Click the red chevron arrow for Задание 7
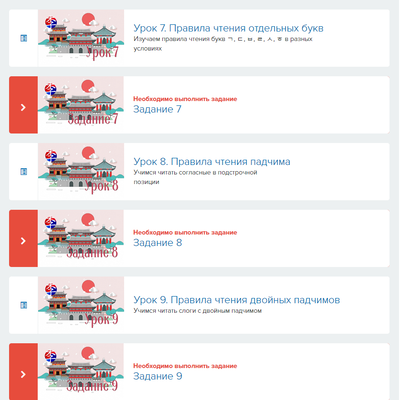The width and height of the screenshot is (400, 400). [x=23, y=107]
